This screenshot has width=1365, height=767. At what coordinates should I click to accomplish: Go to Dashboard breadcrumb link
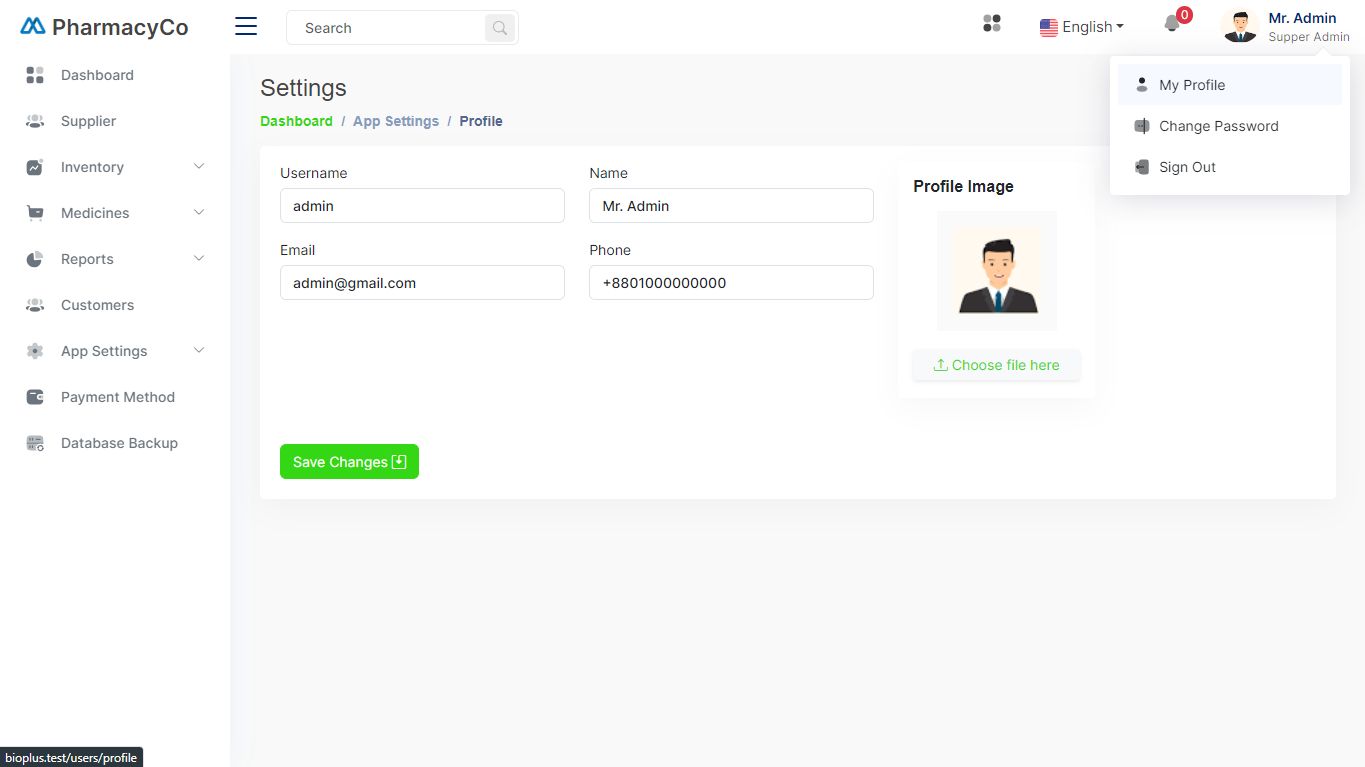coord(296,121)
